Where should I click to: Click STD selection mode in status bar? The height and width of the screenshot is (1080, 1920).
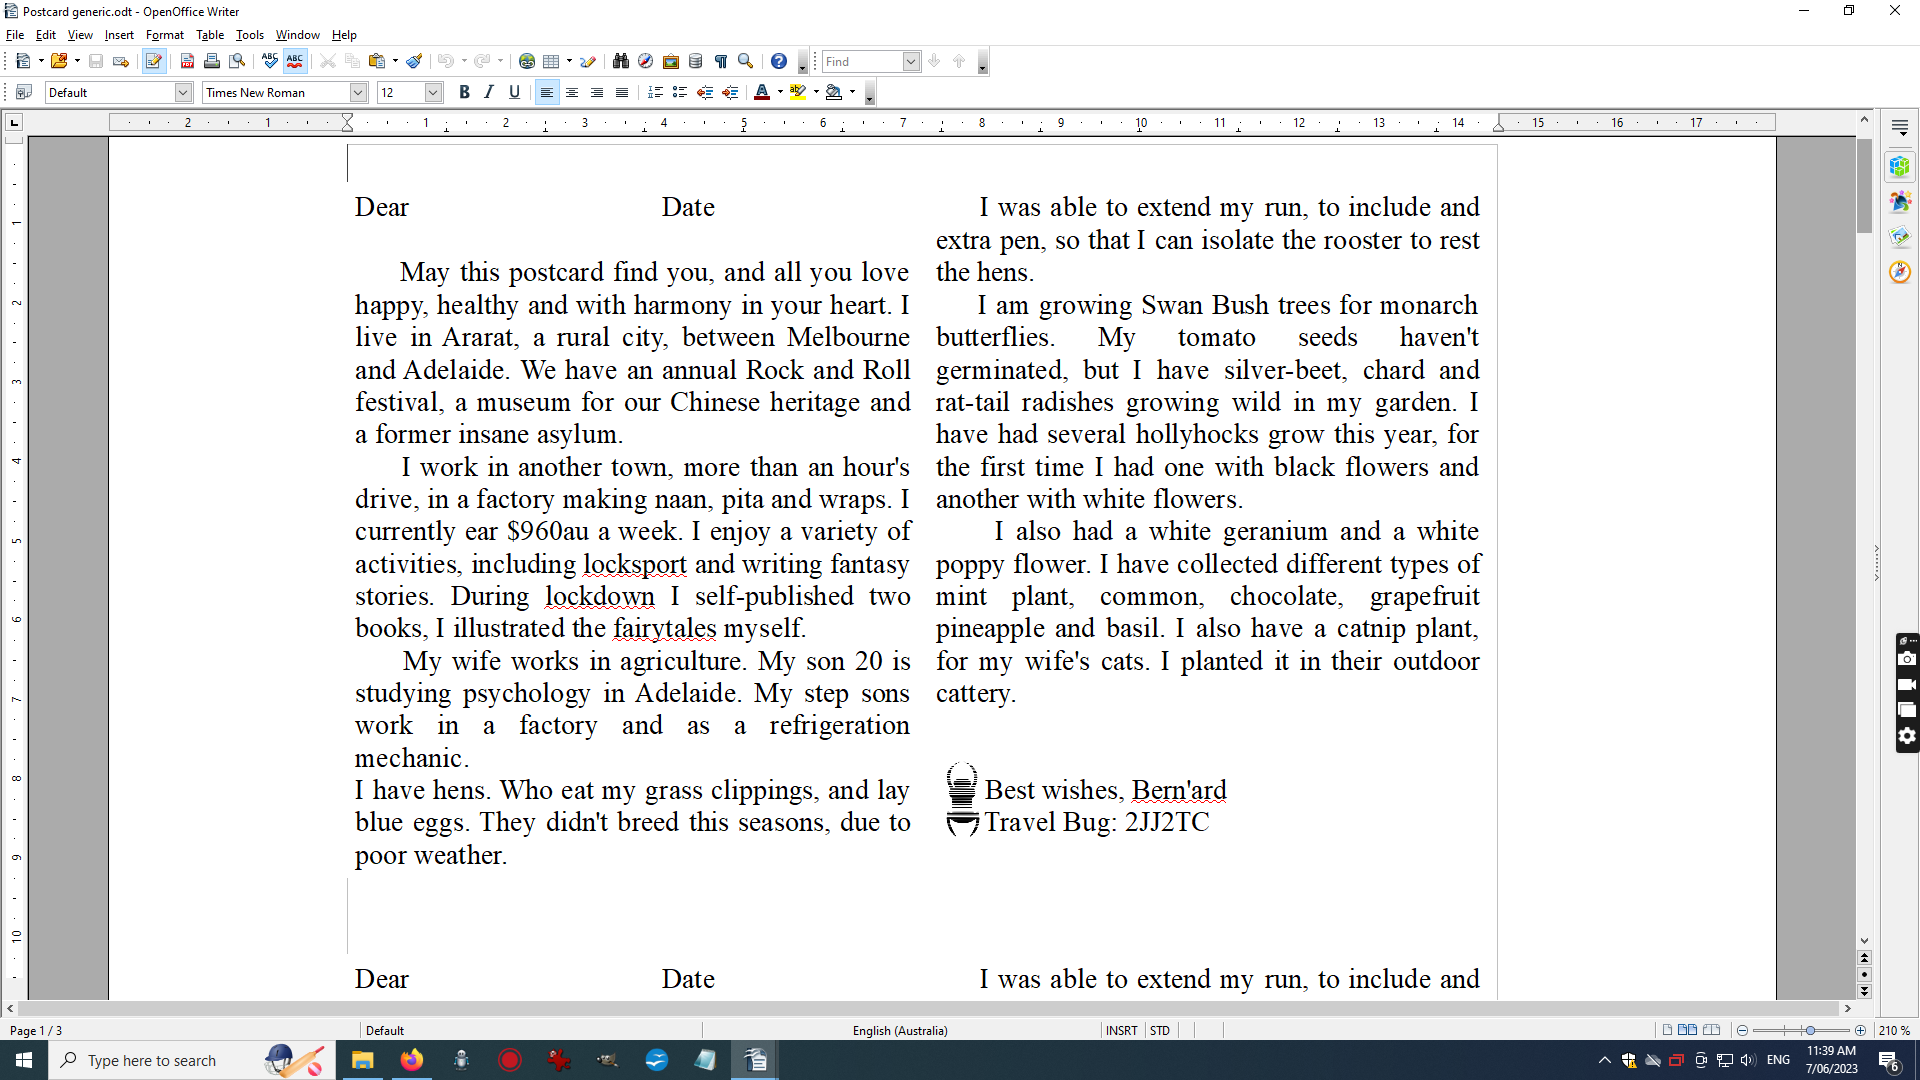click(x=1160, y=1030)
